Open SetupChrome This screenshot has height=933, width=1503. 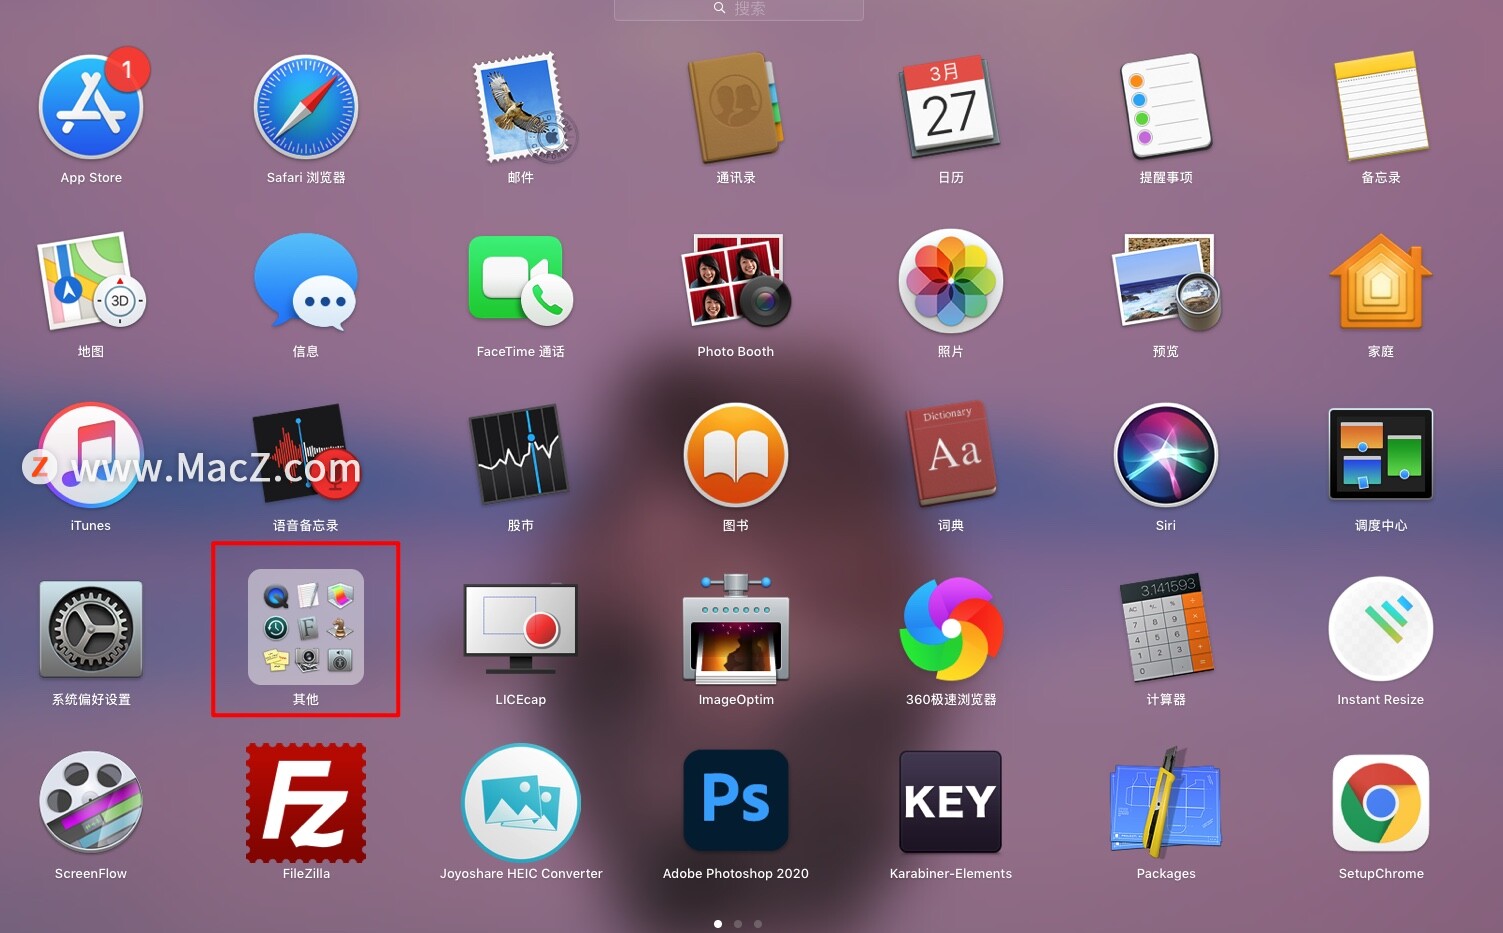click(1381, 803)
